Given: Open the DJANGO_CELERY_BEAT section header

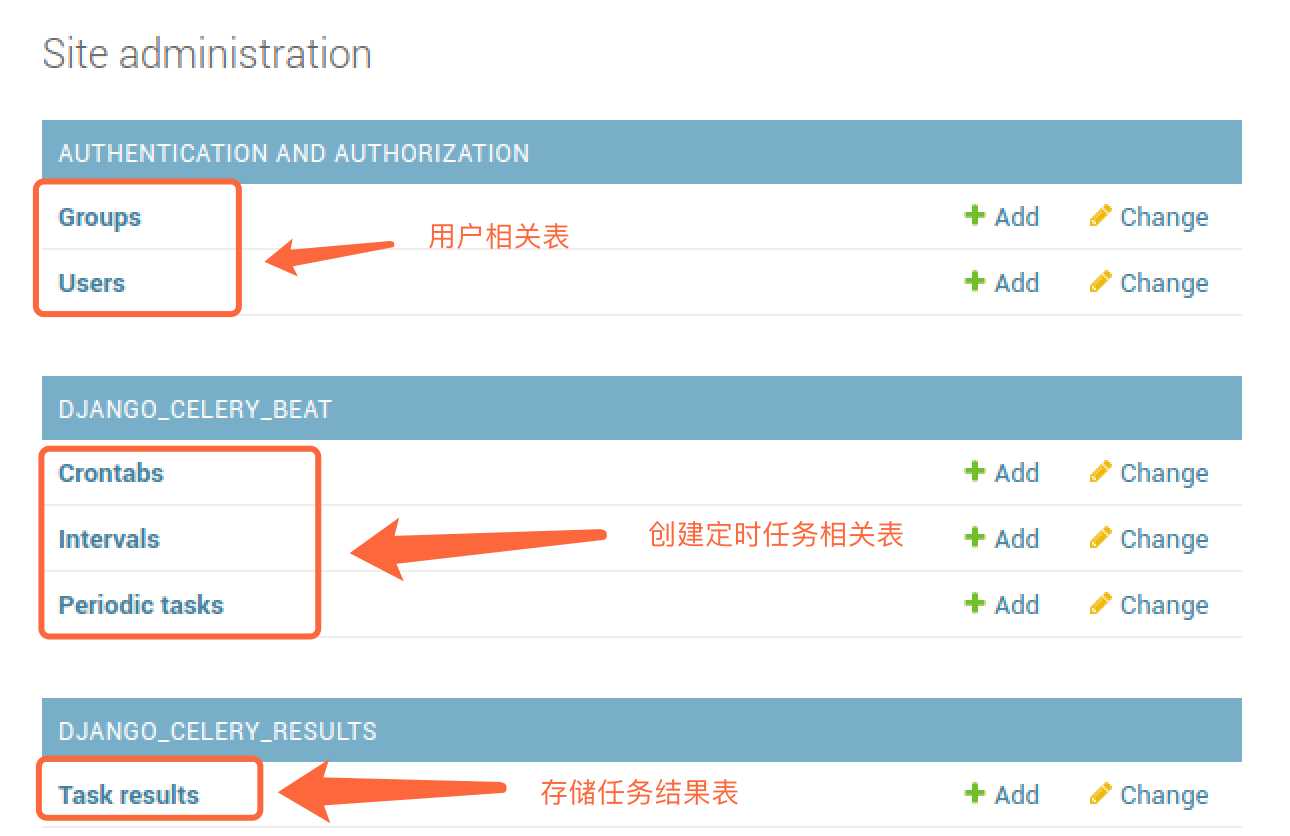Looking at the screenshot, I should point(195,409).
